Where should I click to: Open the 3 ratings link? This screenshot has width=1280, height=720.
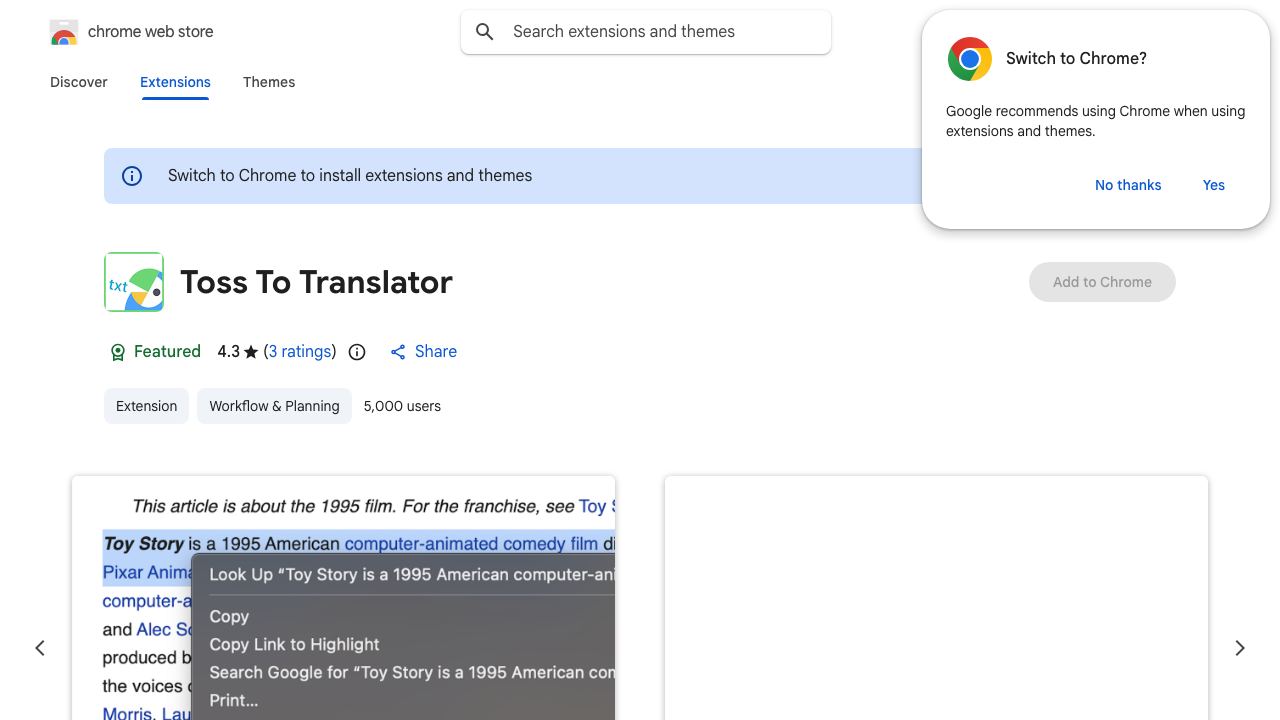point(300,352)
